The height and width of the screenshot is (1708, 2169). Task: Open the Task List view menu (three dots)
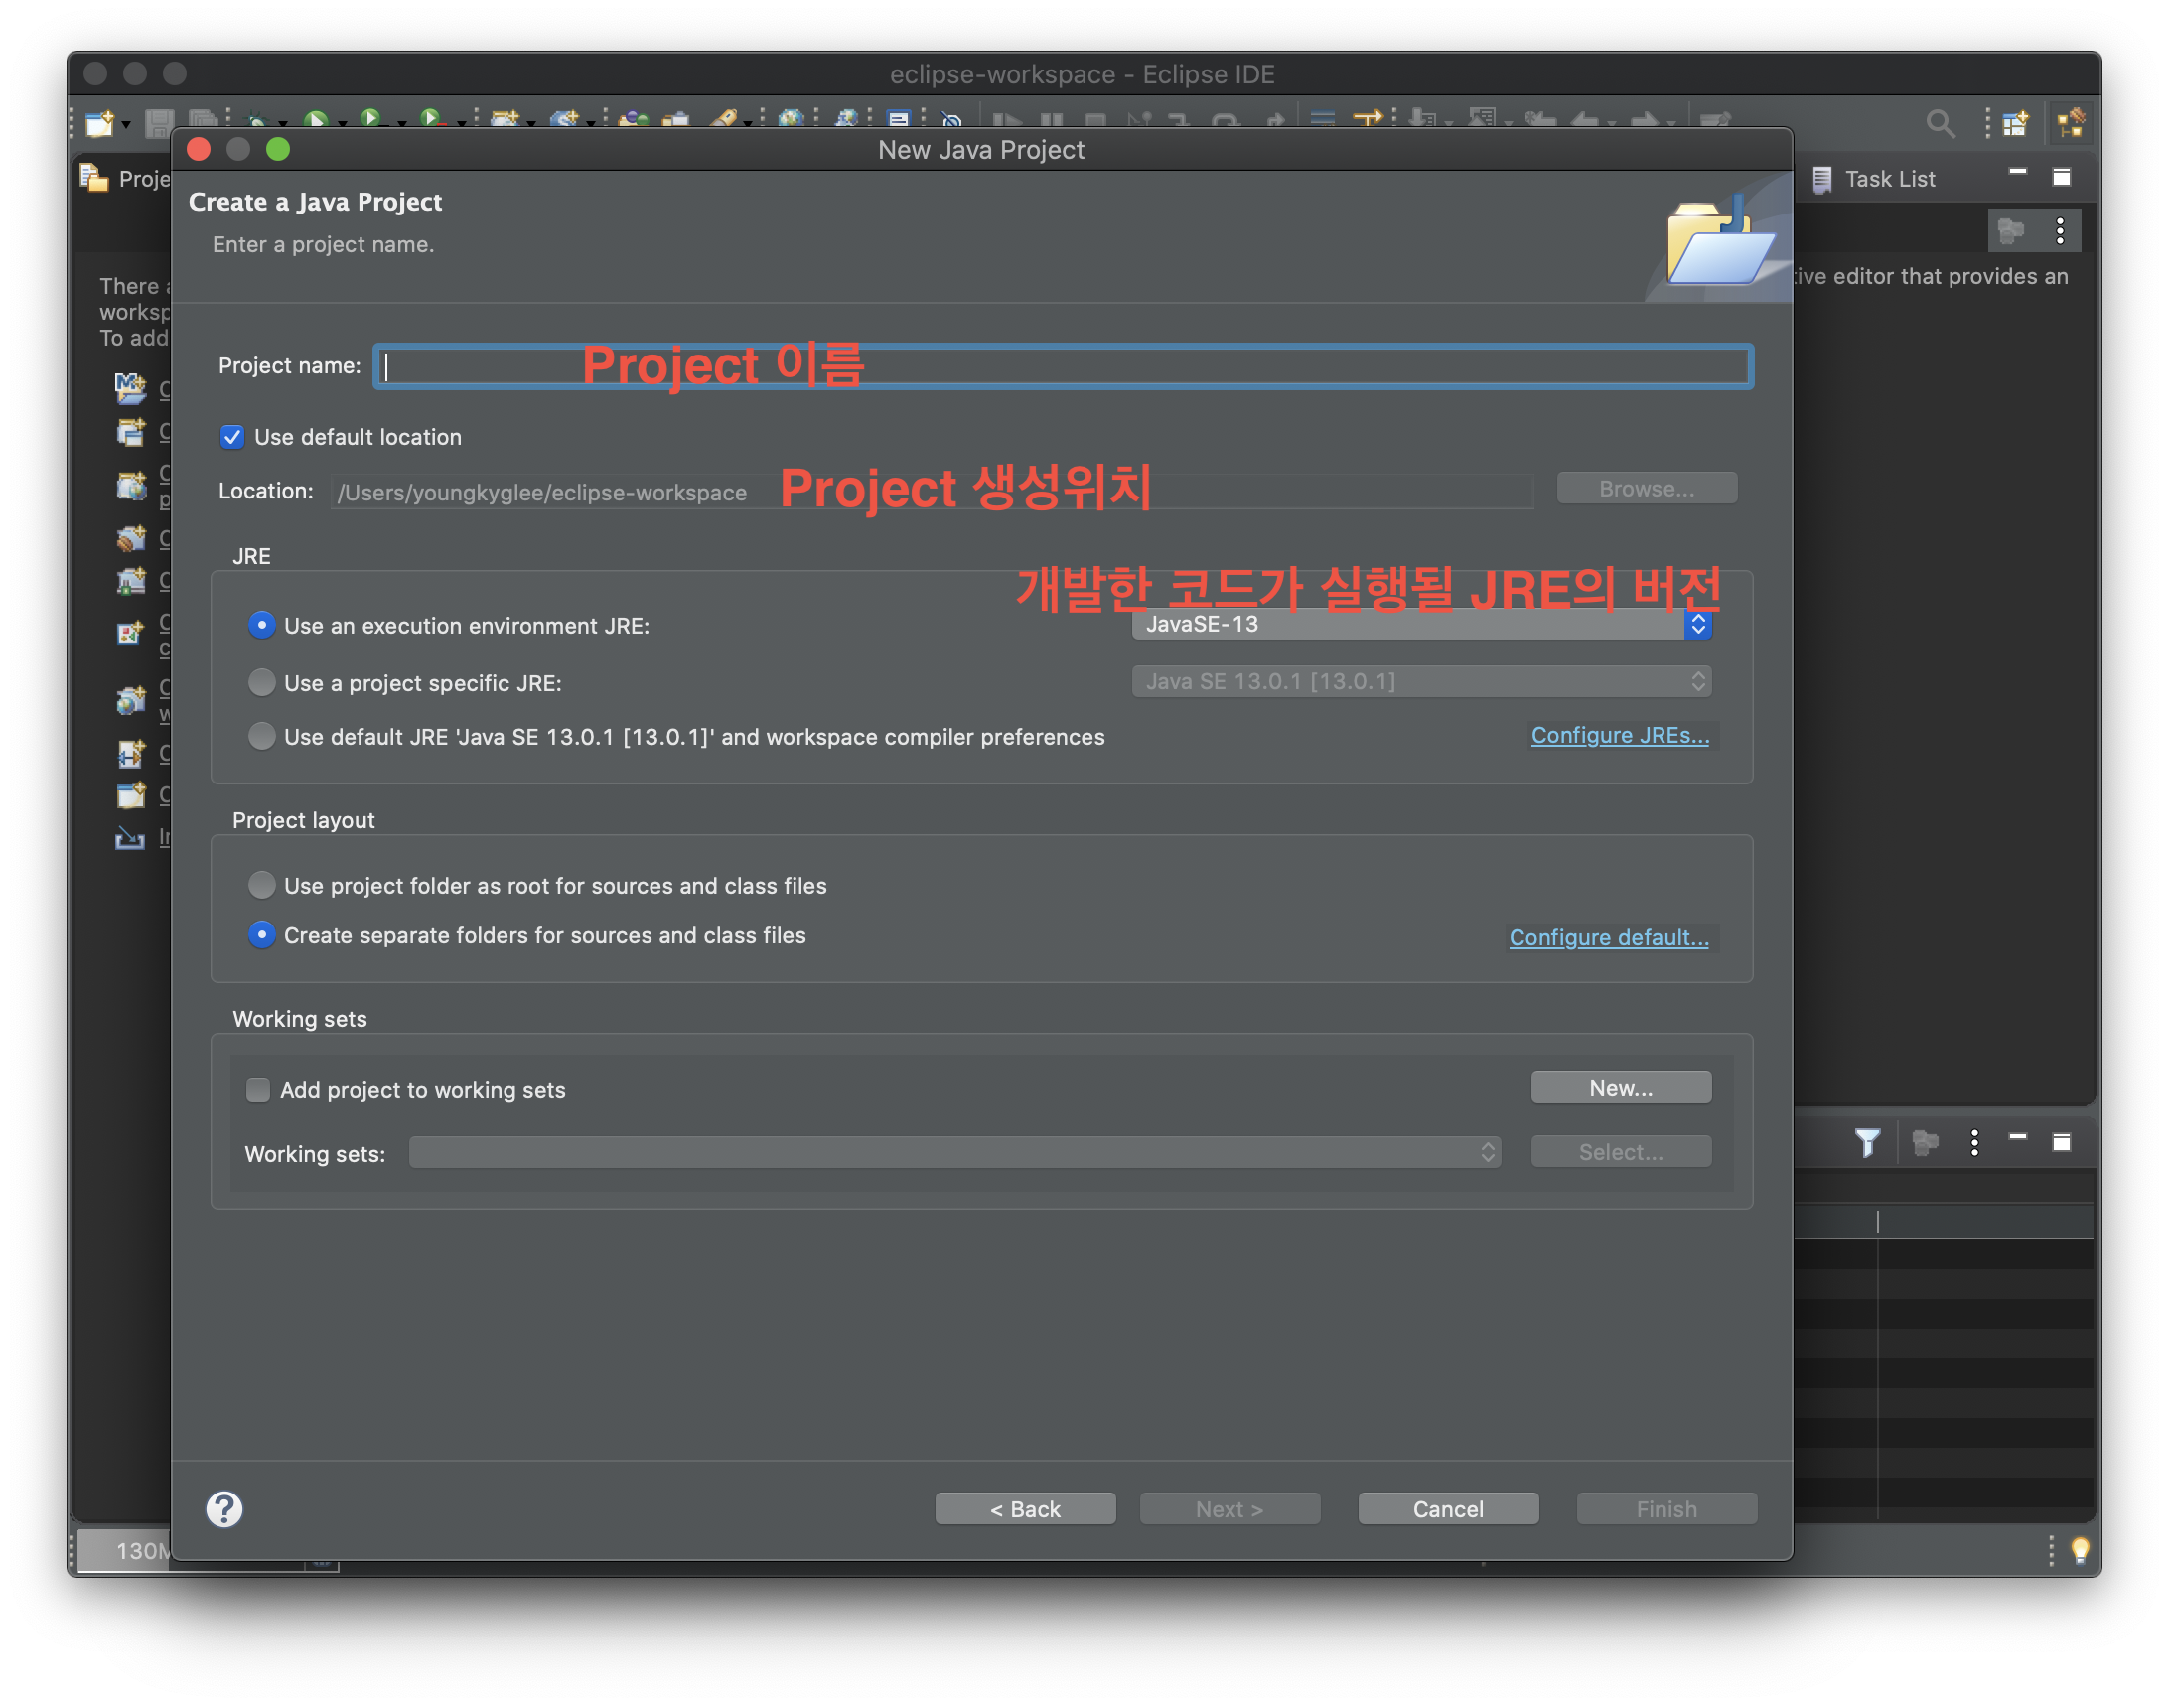pos(2060,231)
